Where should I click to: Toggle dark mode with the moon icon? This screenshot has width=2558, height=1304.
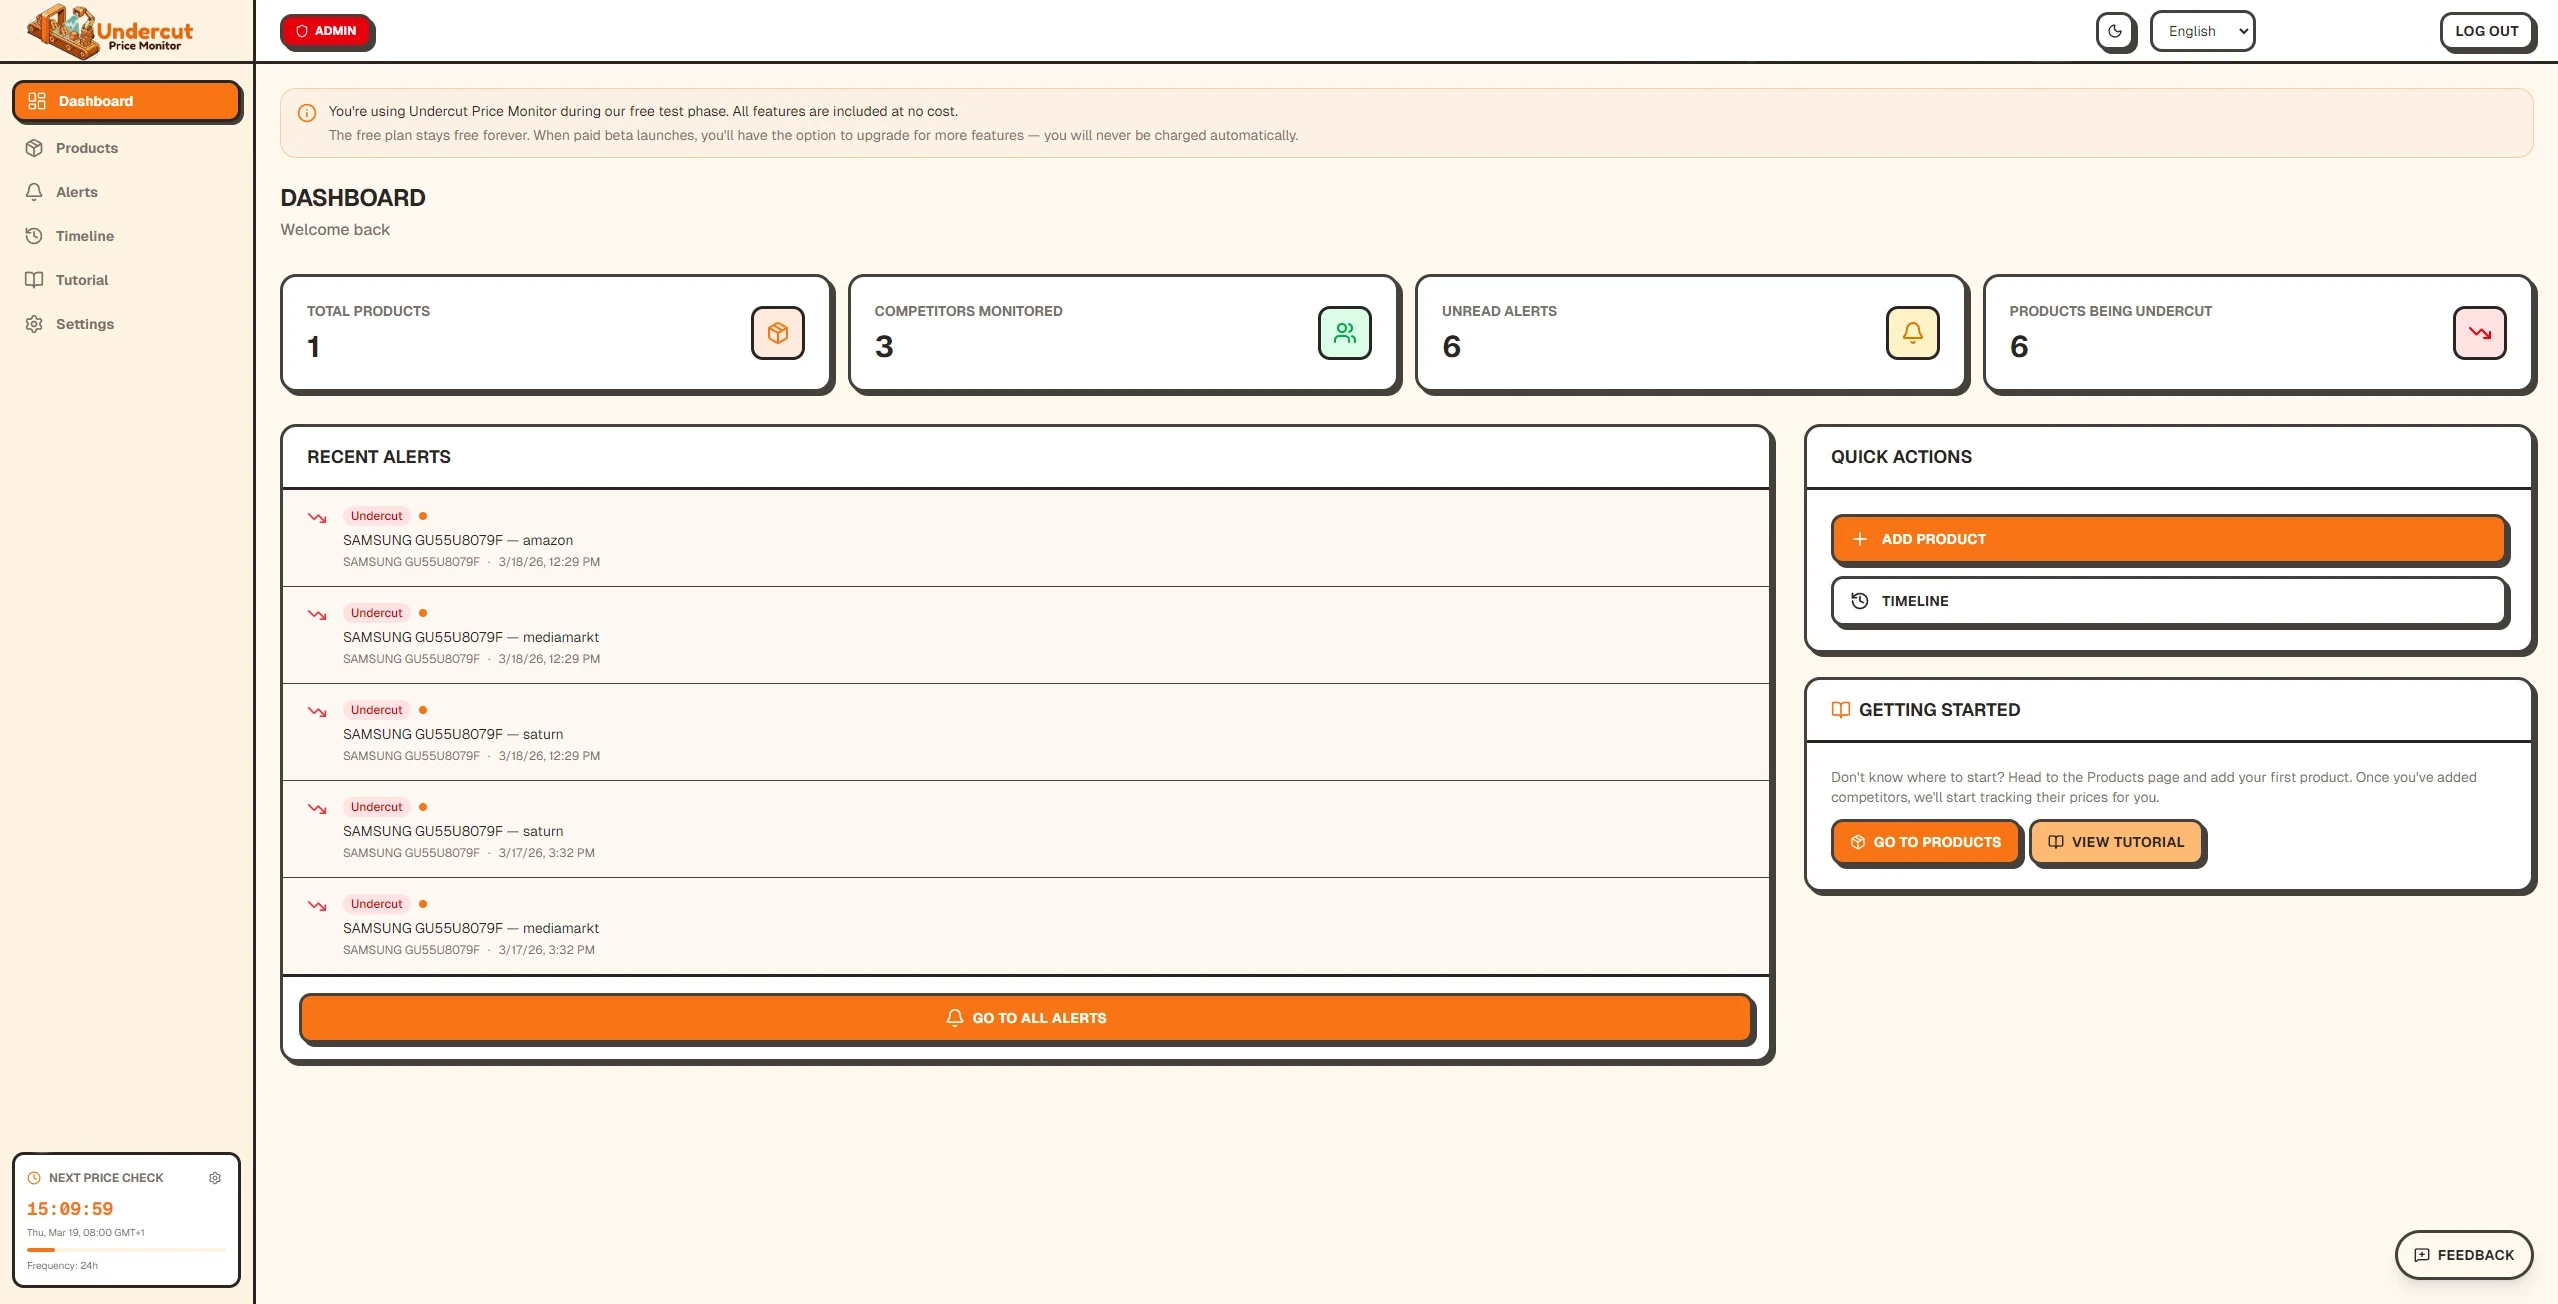2115,31
